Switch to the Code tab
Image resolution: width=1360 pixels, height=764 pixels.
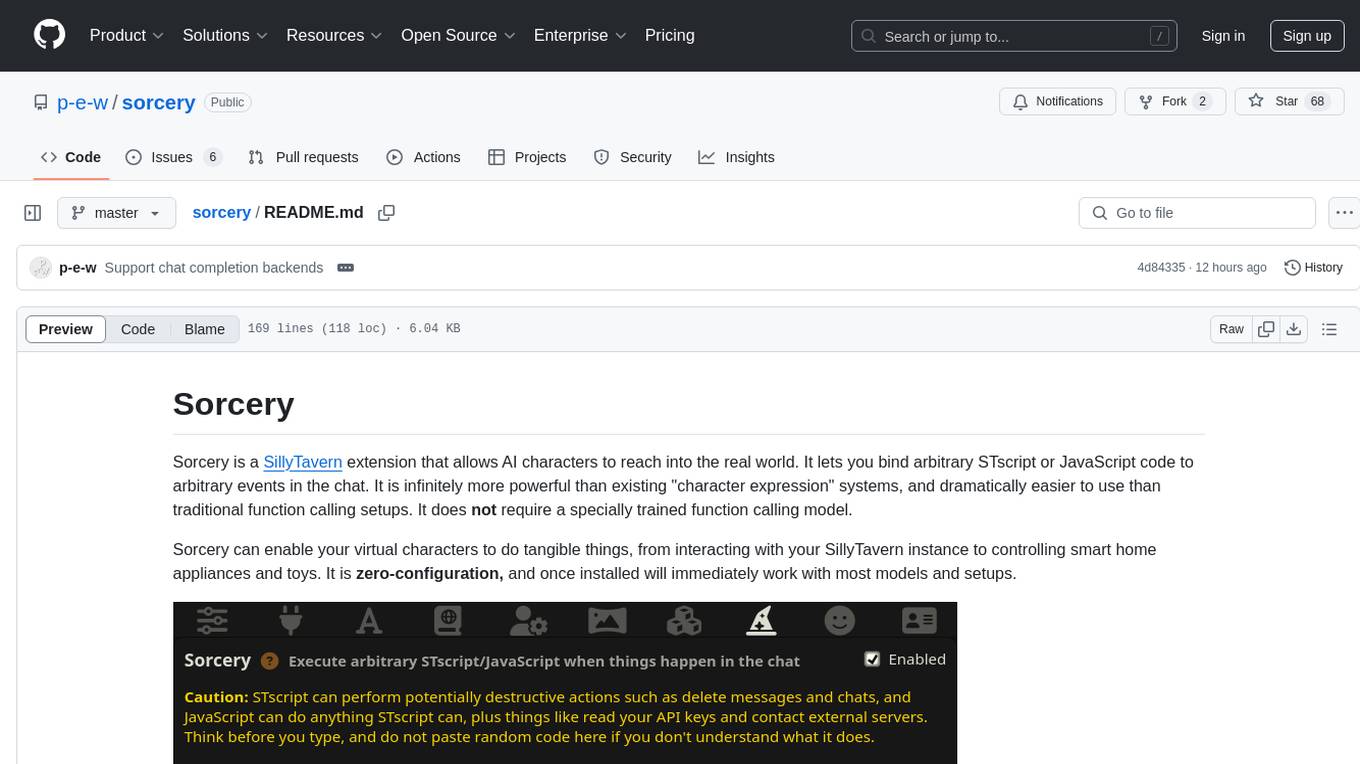tap(71, 157)
